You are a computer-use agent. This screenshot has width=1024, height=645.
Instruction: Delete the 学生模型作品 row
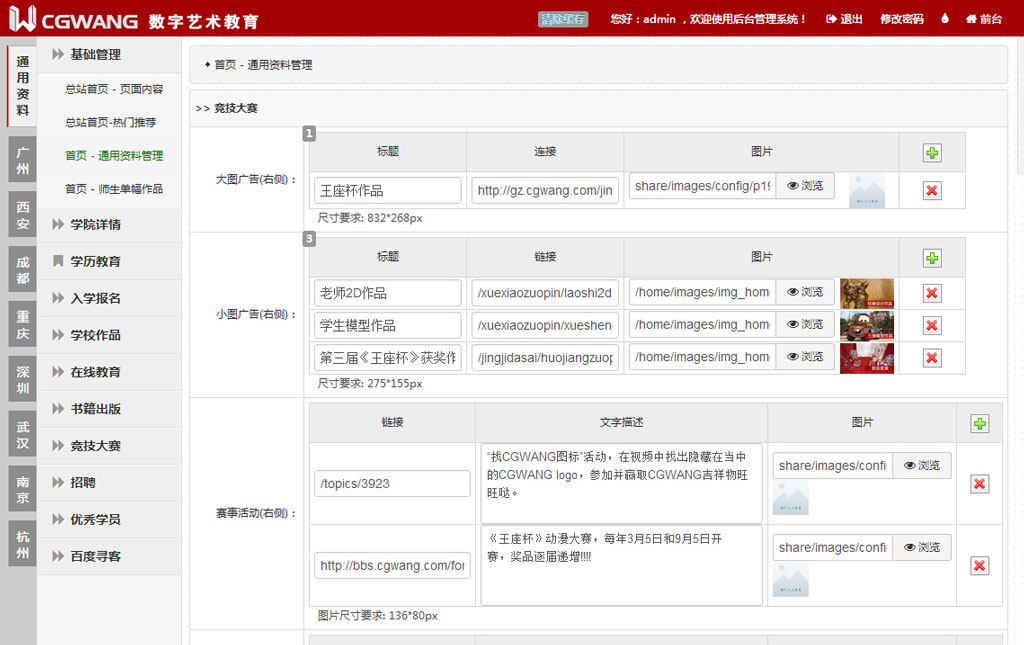click(932, 325)
